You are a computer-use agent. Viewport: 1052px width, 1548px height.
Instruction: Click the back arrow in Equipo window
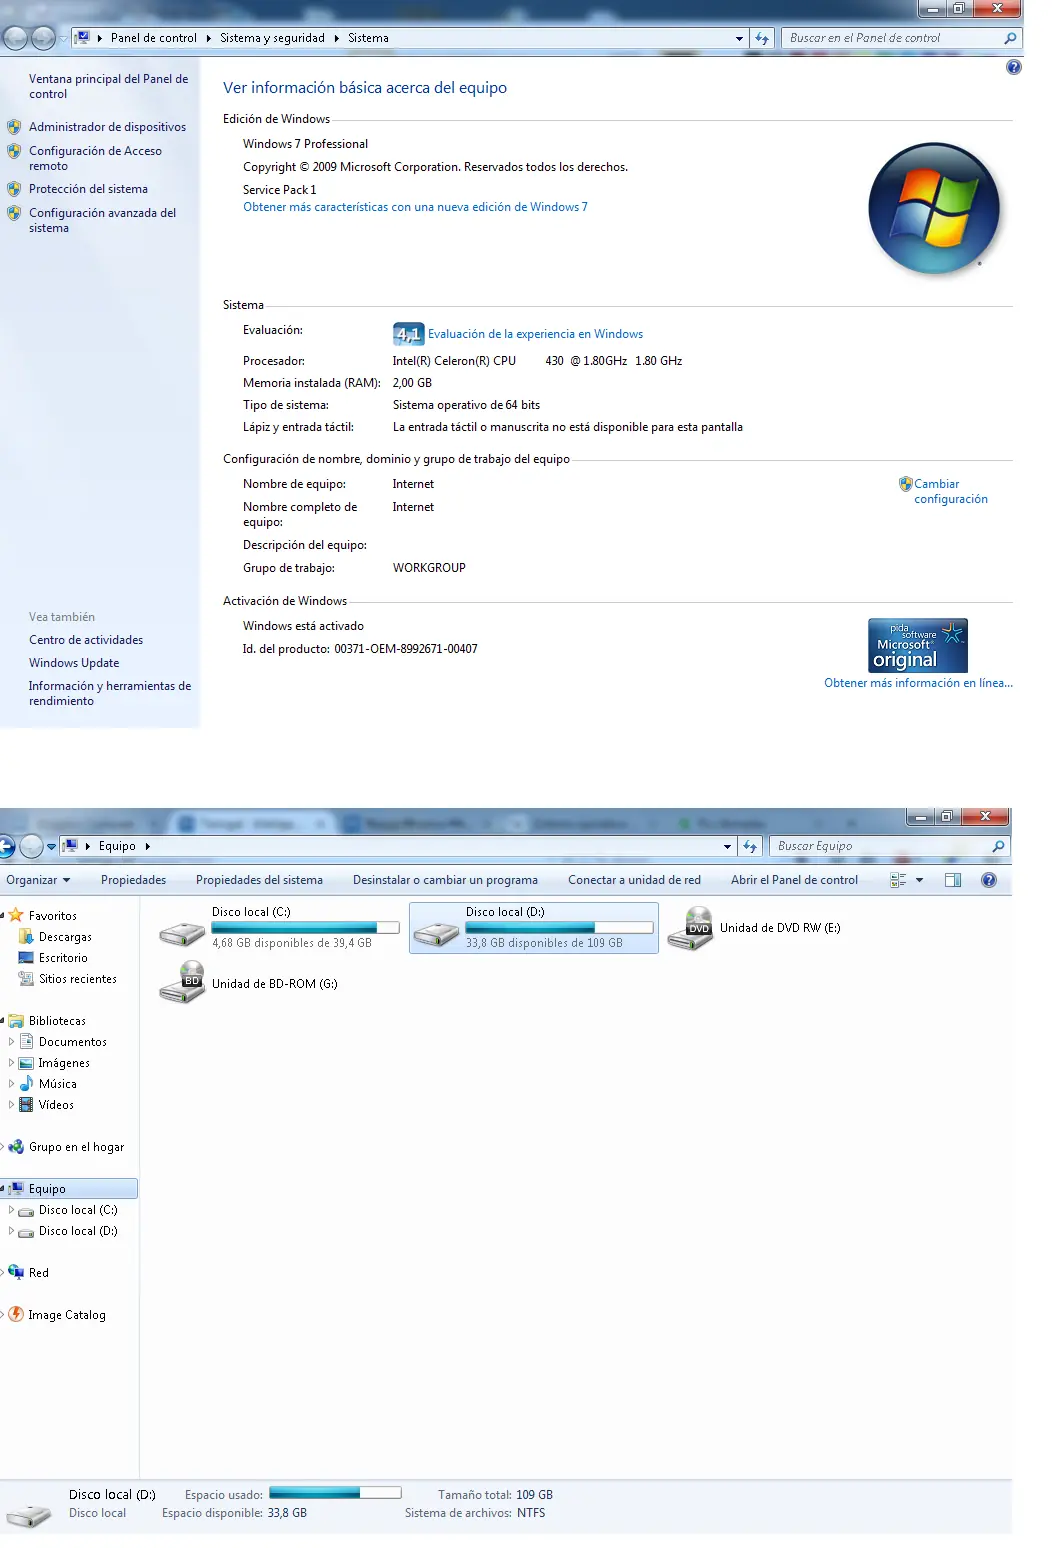pyautogui.click(x=5, y=846)
